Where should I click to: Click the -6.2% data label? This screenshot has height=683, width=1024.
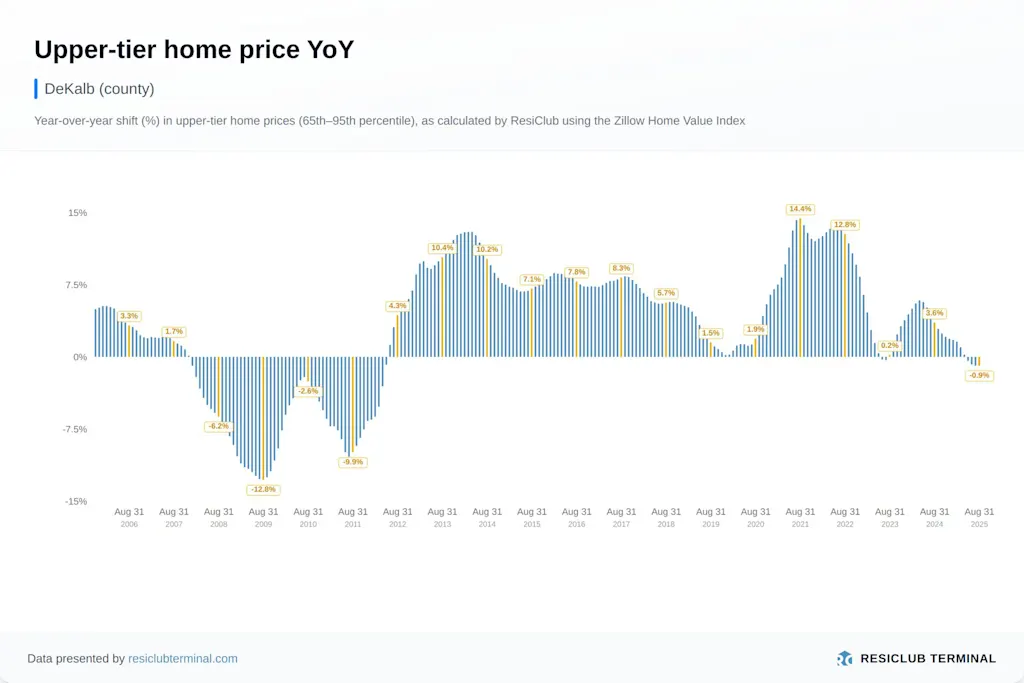point(218,426)
